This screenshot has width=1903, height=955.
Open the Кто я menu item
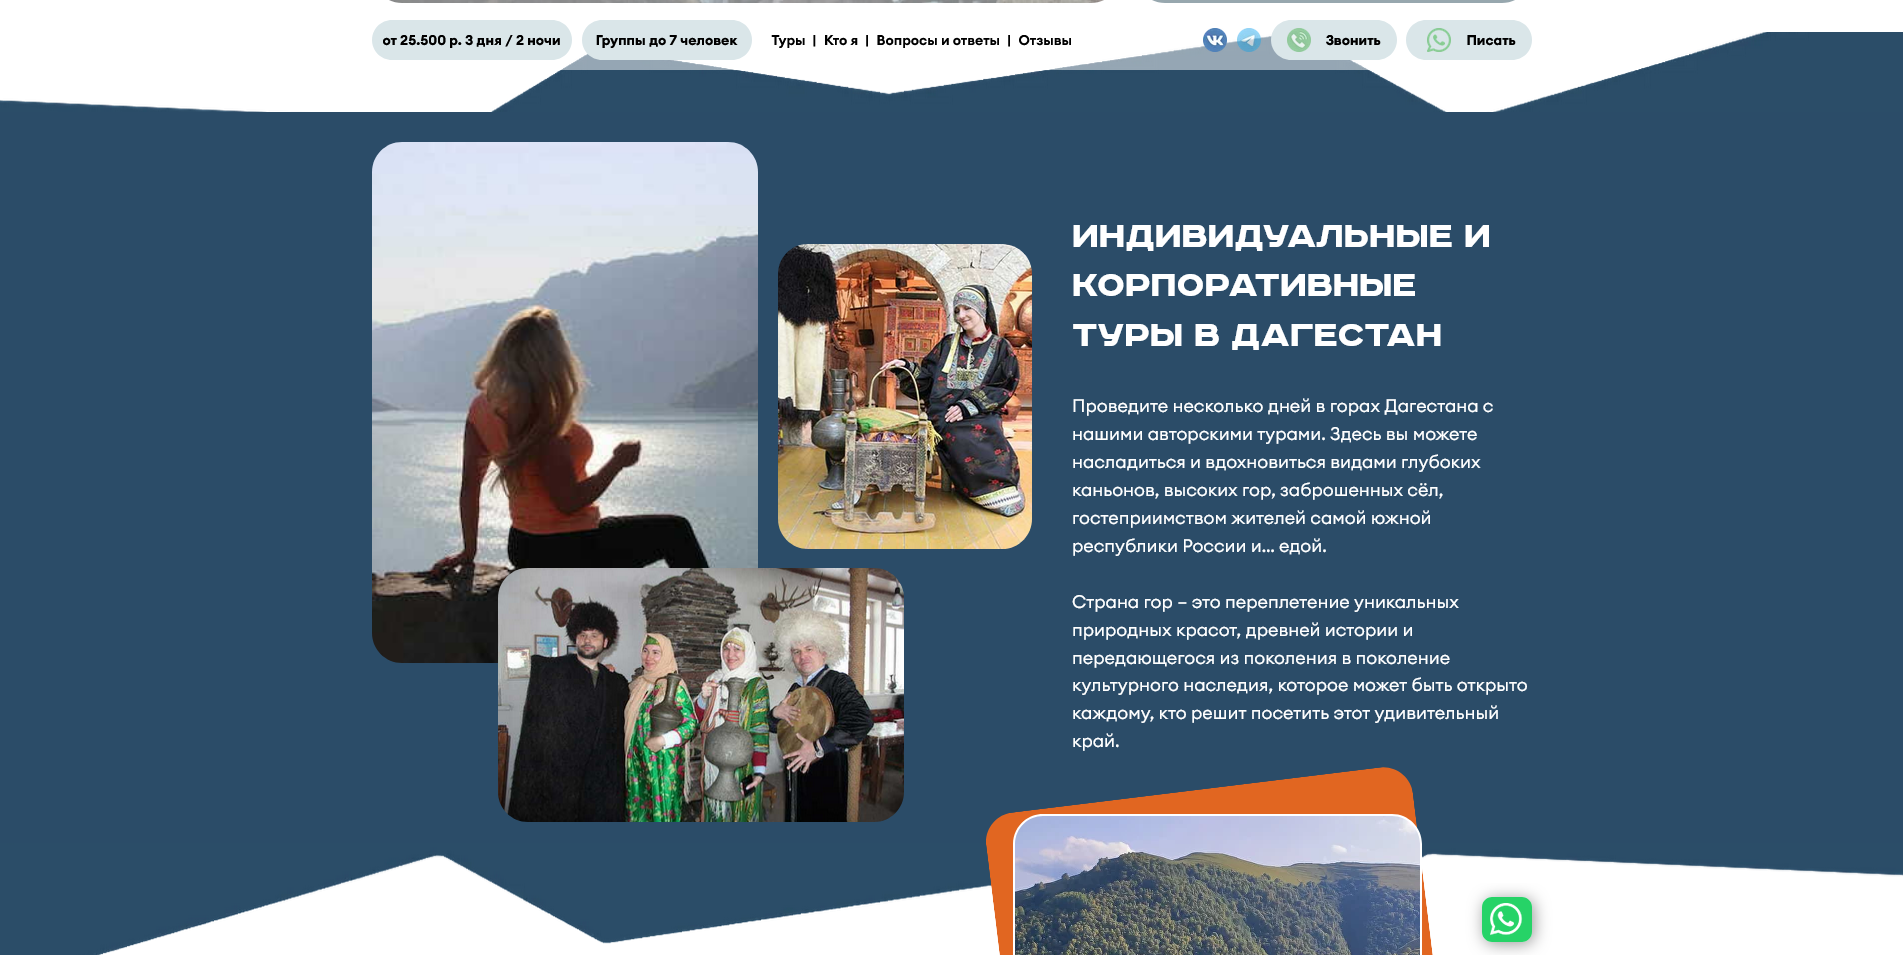tap(841, 41)
